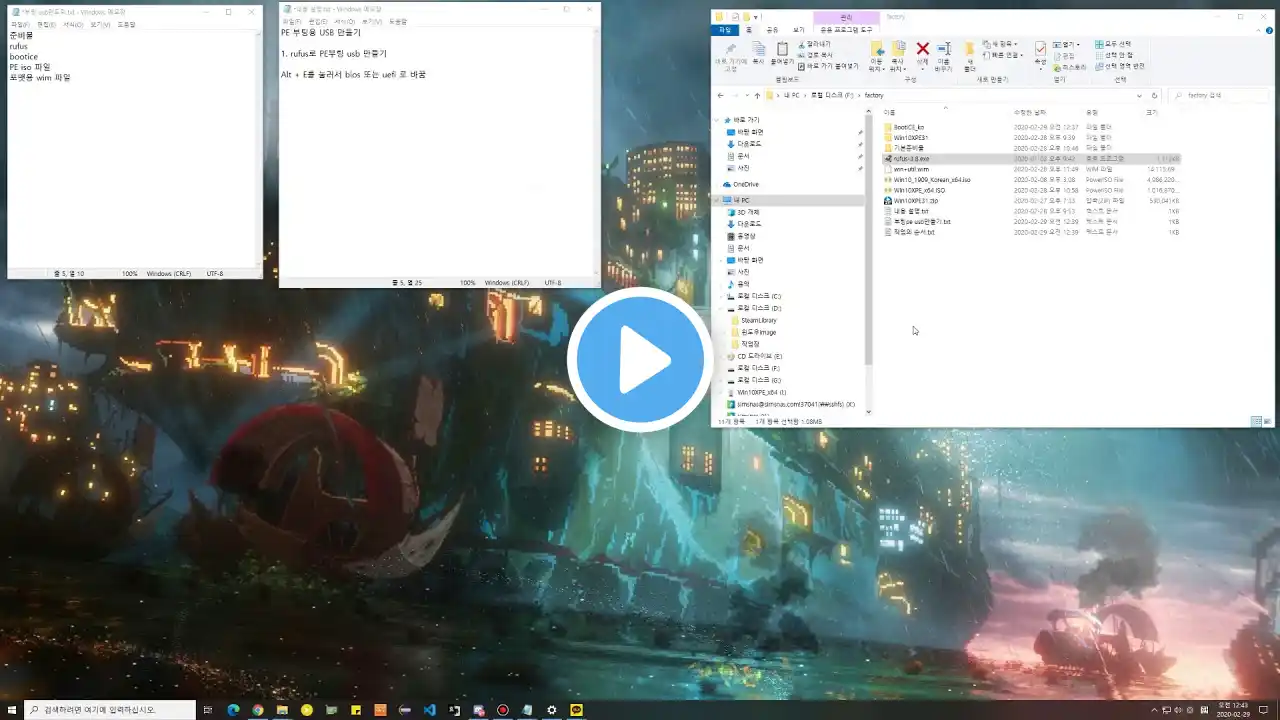
Task: Click the factory search box
Action: (x=1219, y=95)
